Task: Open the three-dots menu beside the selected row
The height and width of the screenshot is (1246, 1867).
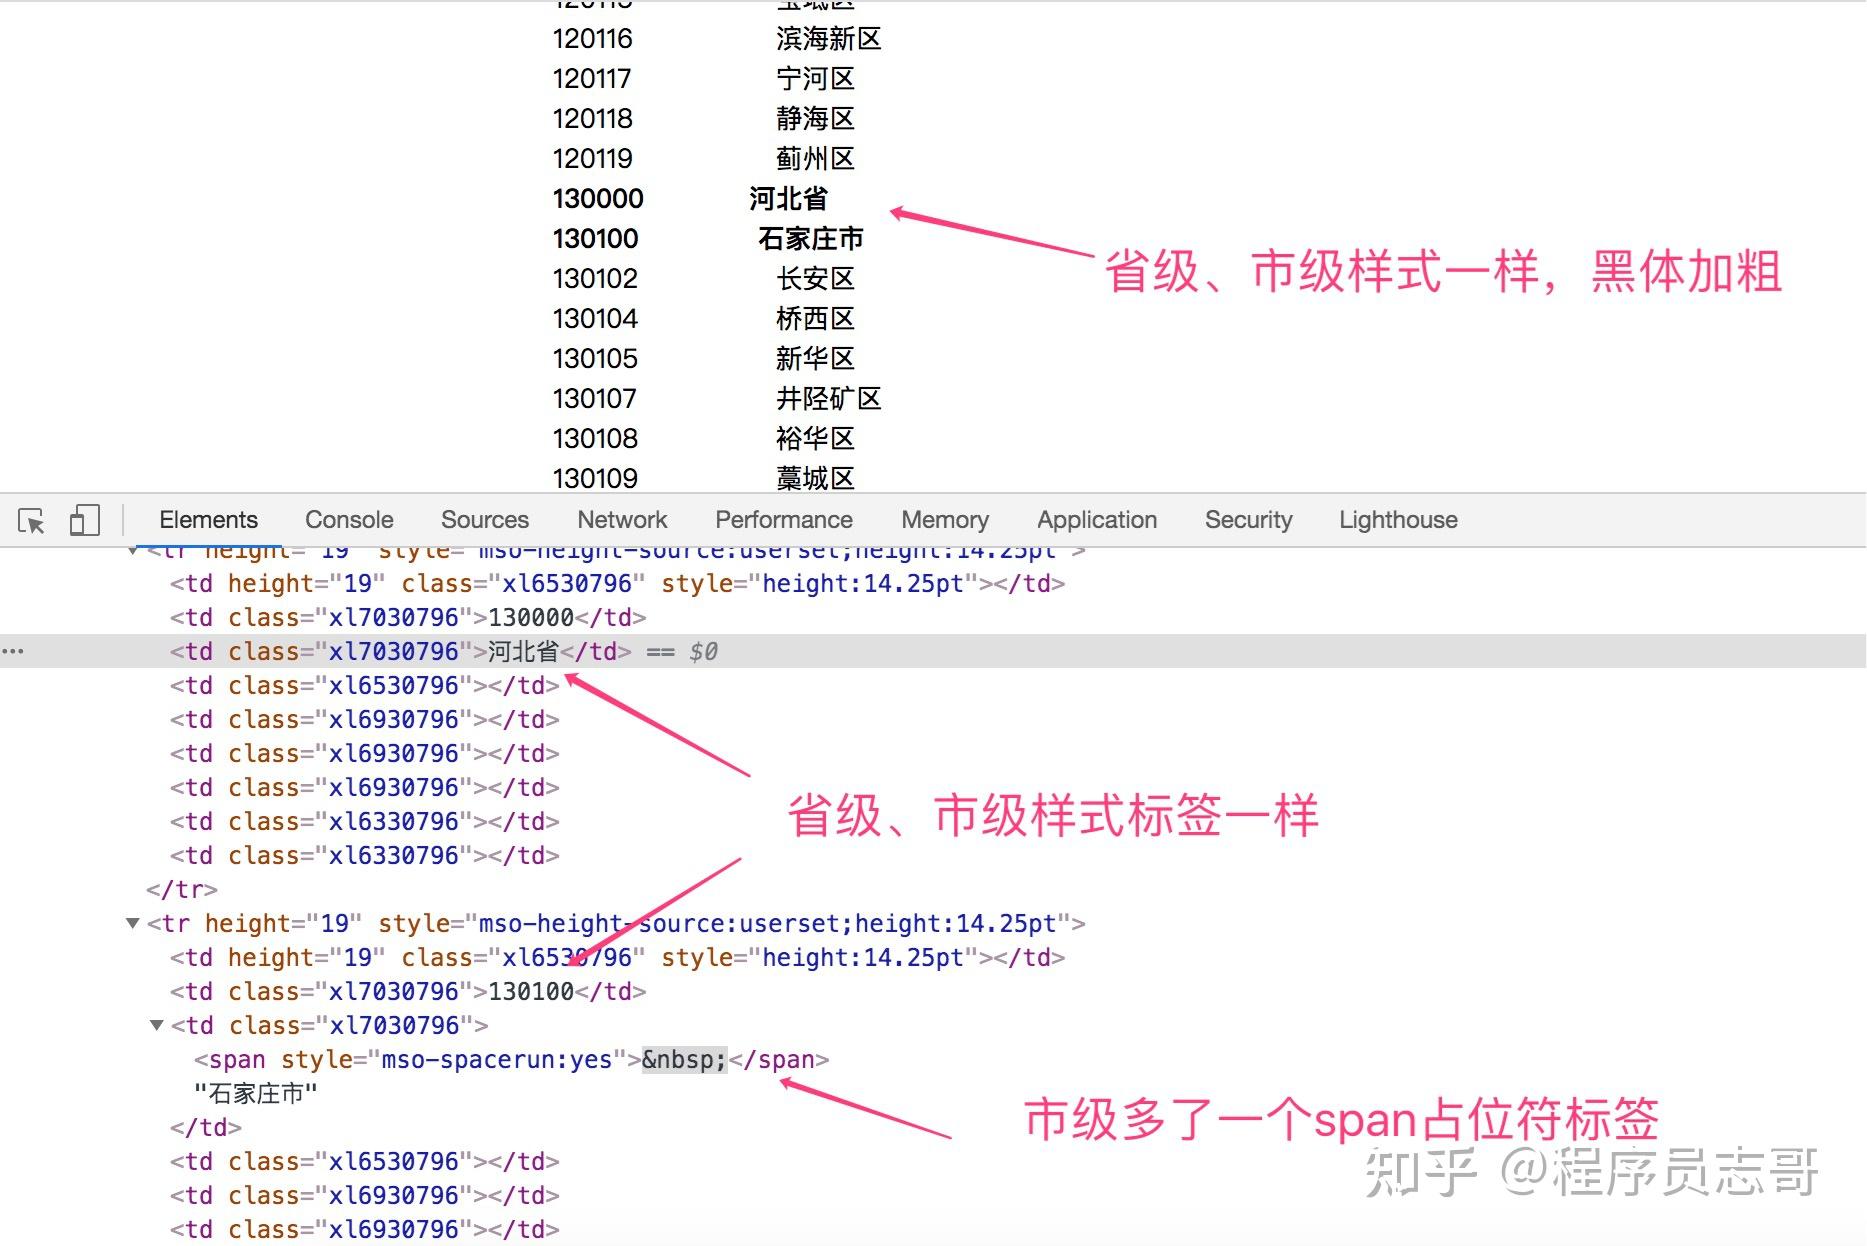Action: click(x=12, y=651)
